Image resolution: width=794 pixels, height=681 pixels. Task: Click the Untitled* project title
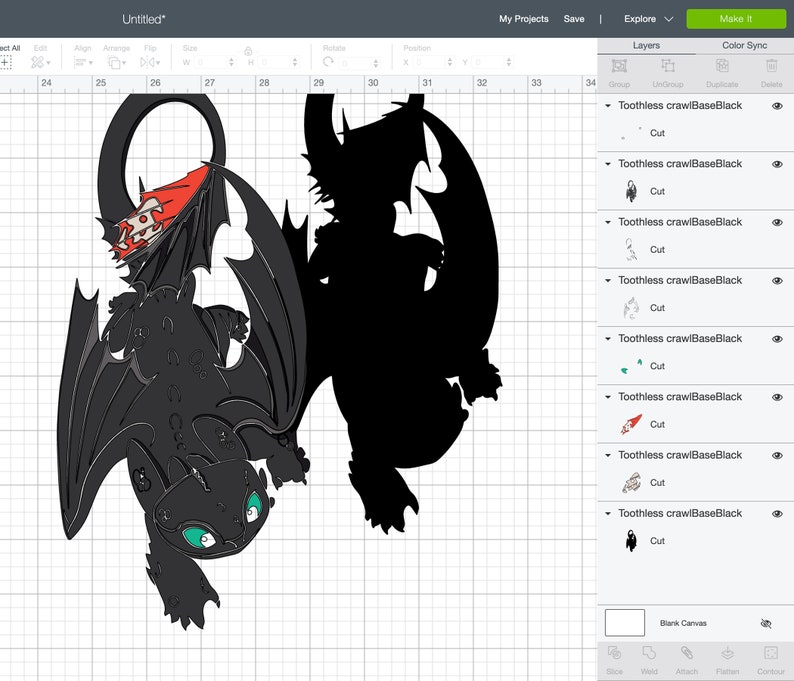pyautogui.click(x=144, y=19)
